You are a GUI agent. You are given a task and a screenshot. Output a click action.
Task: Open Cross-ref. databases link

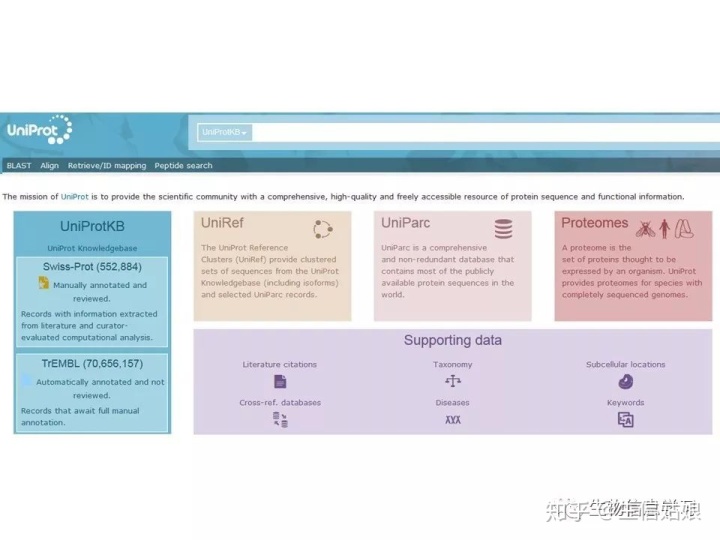pyautogui.click(x=280, y=403)
